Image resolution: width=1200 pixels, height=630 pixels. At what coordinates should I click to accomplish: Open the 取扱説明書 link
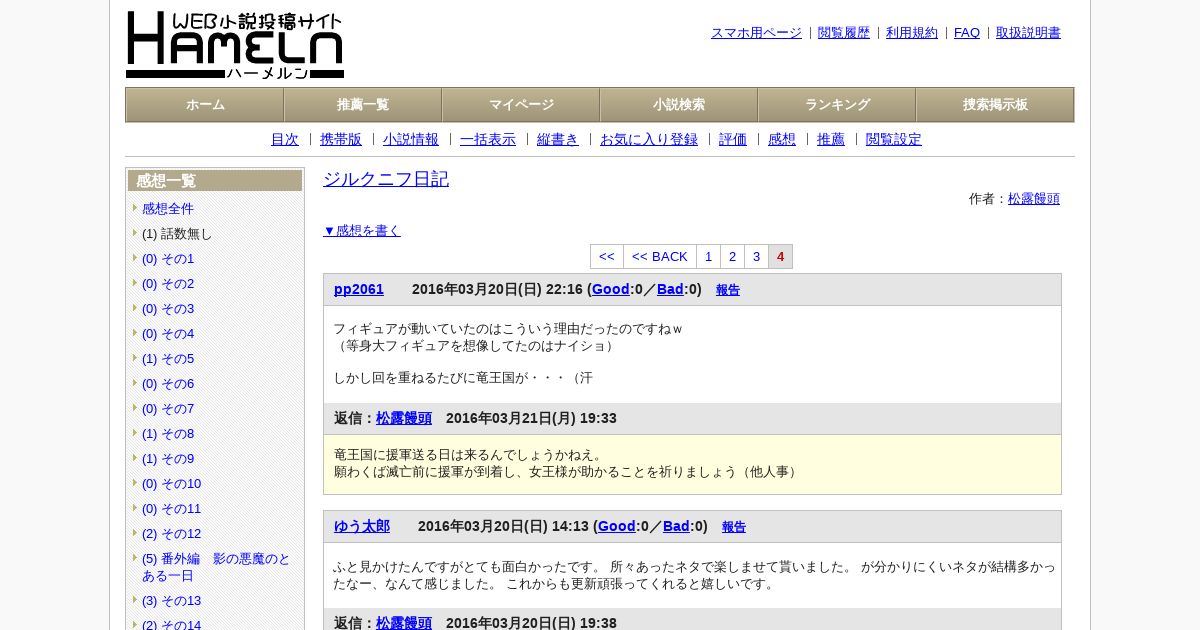point(1028,33)
